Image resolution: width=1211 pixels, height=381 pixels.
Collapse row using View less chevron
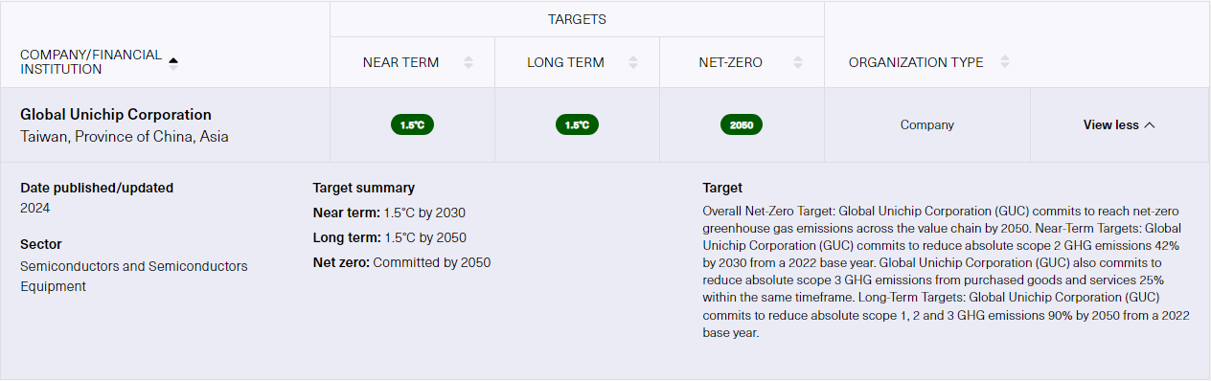(1149, 125)
